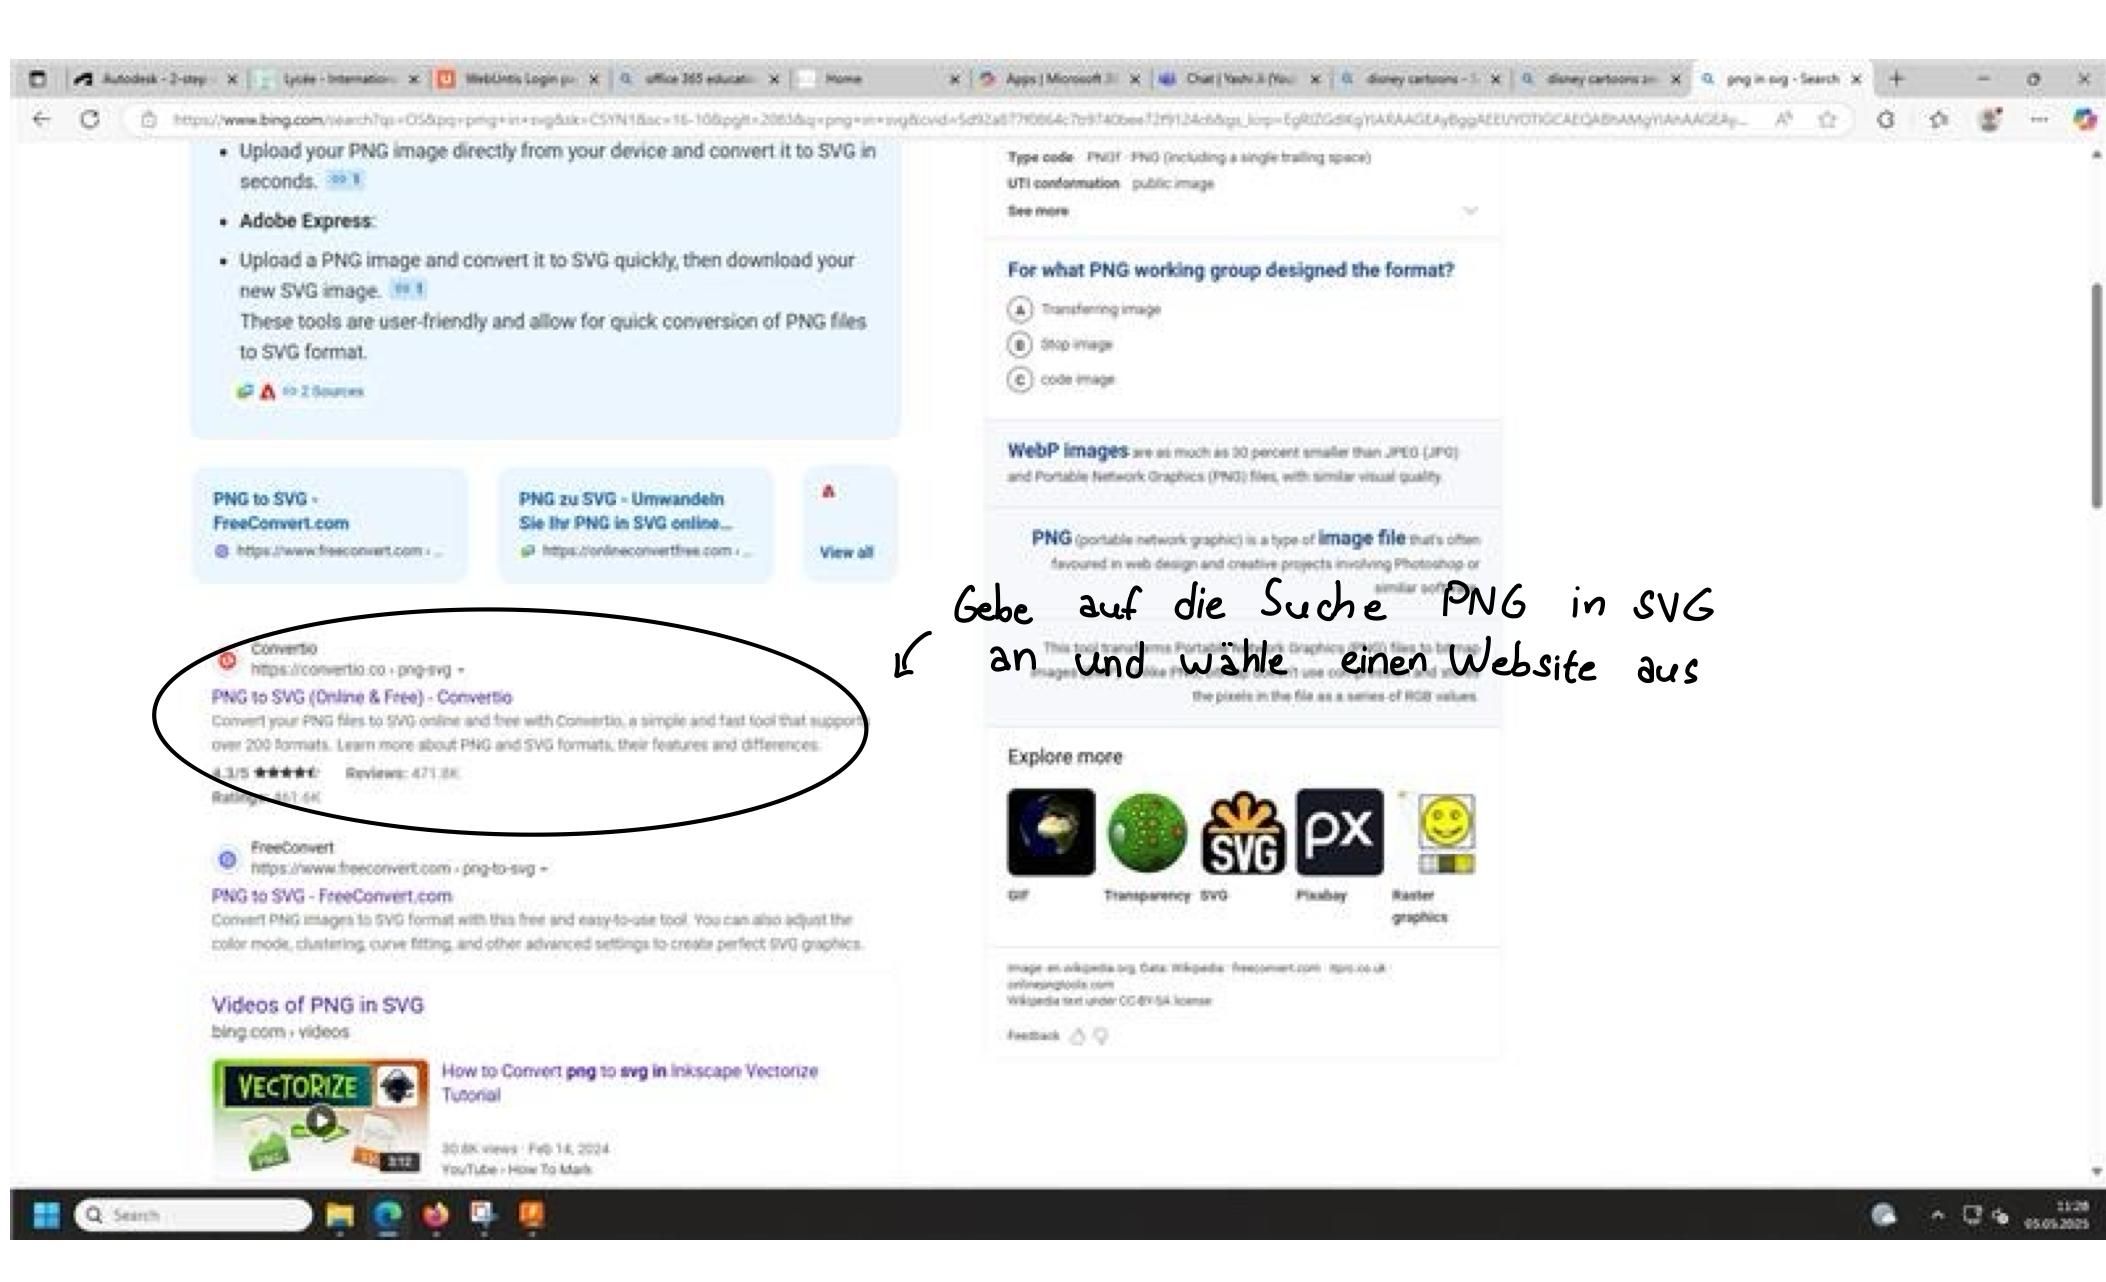This screenshot has width=2106, height=1282.
Task: Open the tab actions menu icon
Action: coord(37,79)
